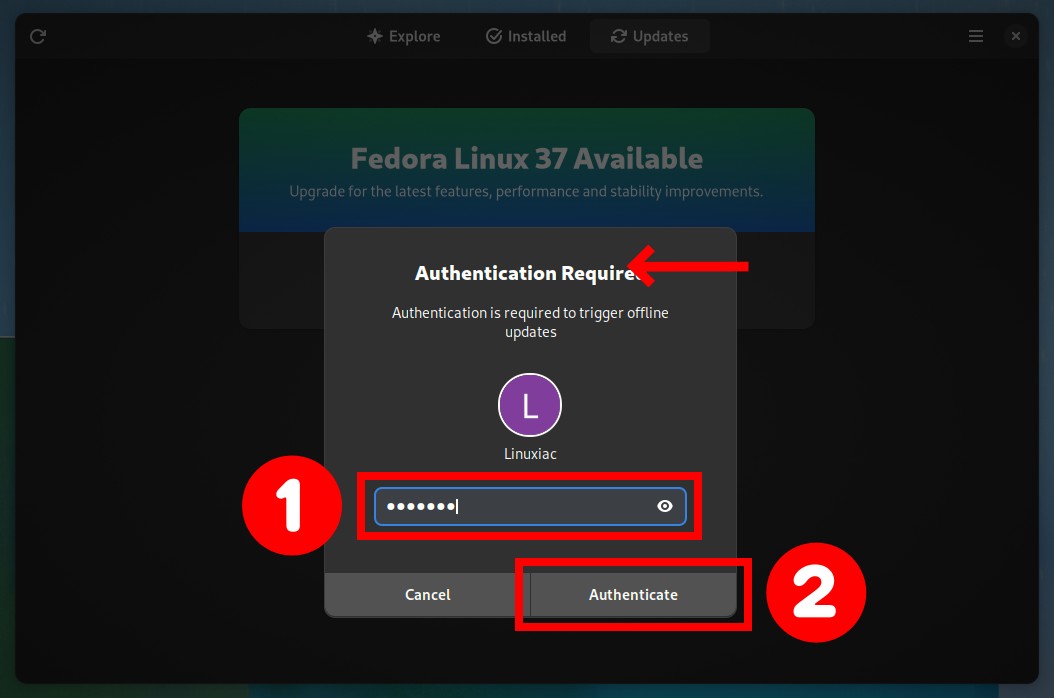Close the Software window
Image resolution: width=1054 pixels, height=698 pixels.
pyautogui.click(x=1016, y=36)
